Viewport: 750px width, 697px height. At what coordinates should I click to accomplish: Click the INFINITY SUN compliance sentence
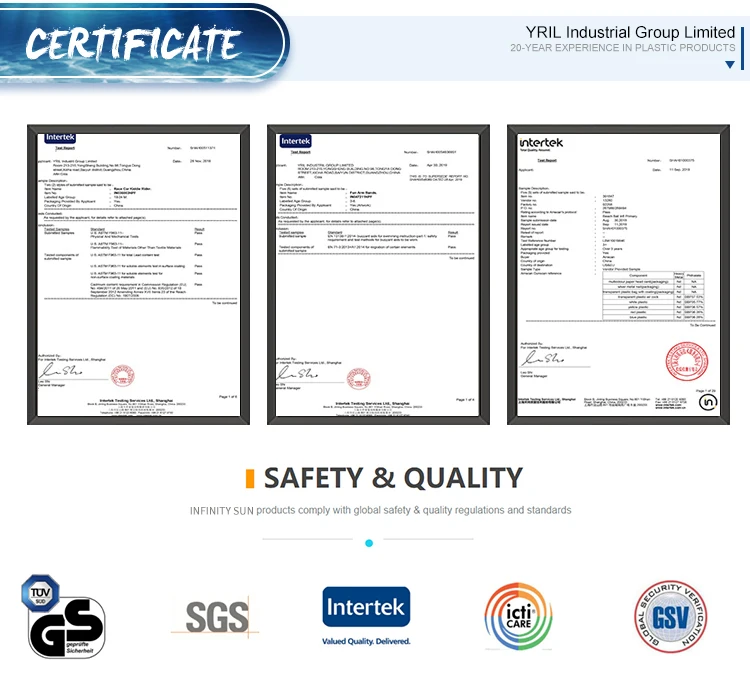pos(381,510)
